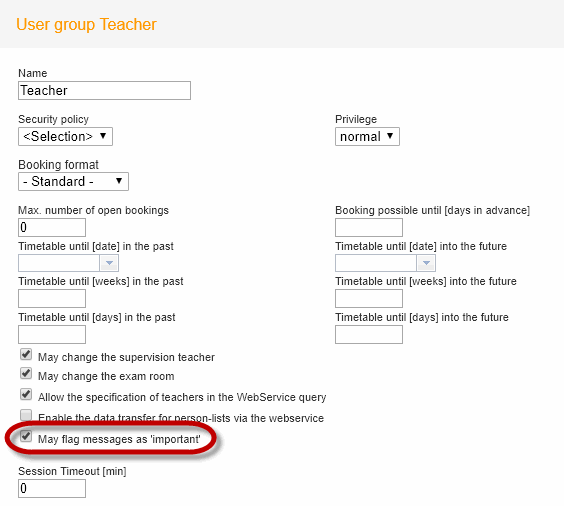Click the Booking possible until days field
This screenshot has width=564, height=506.
pos(369,227)
